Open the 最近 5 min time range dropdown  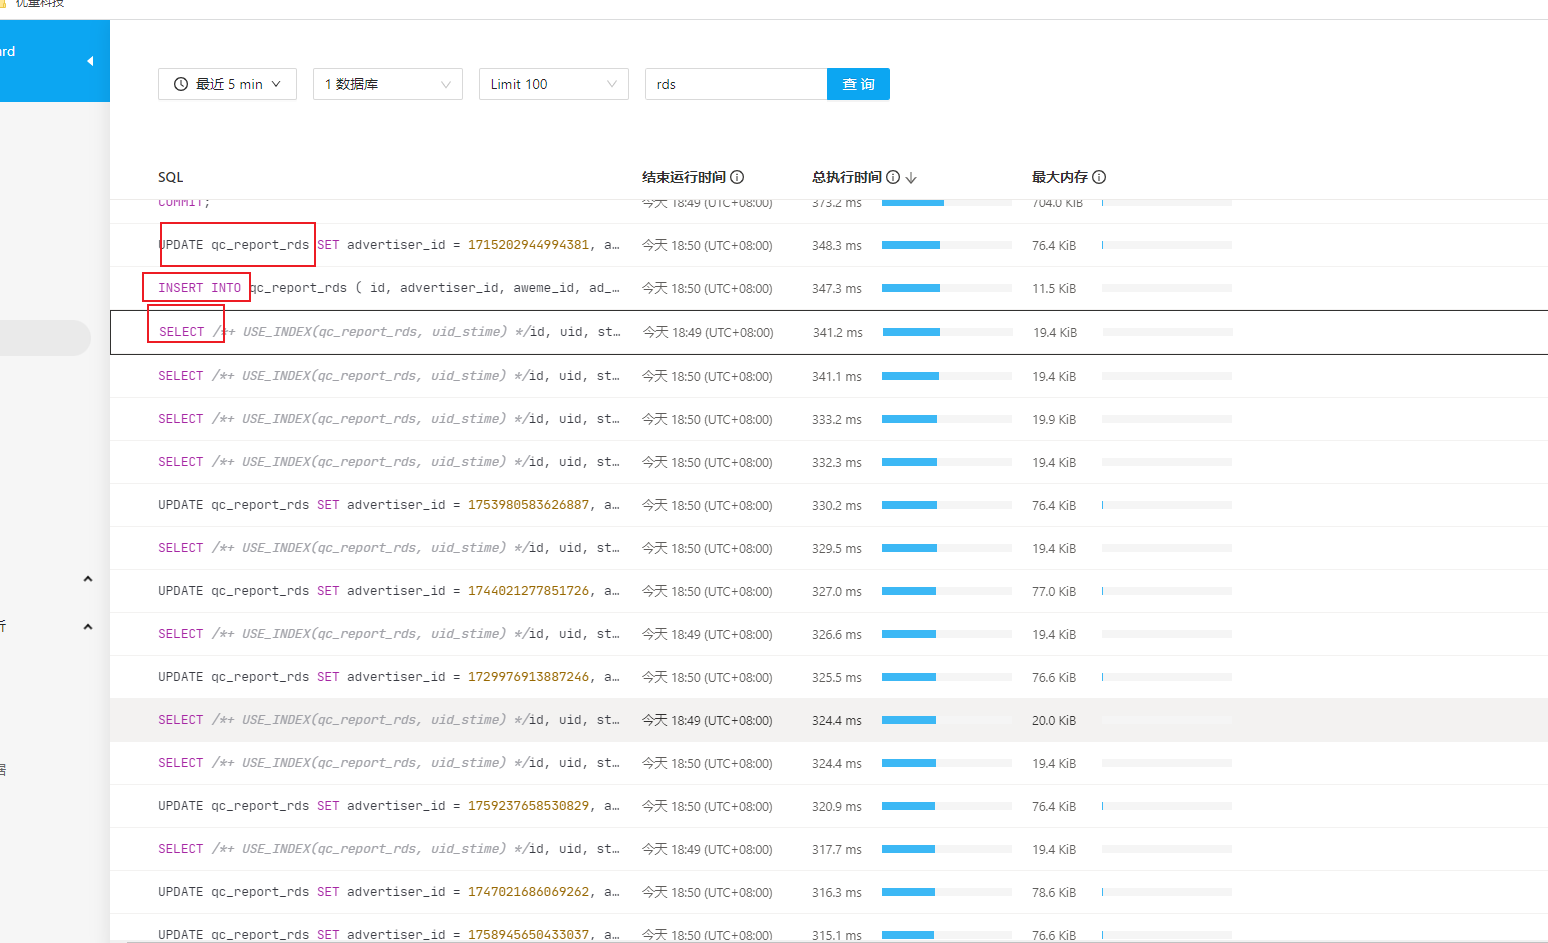(227, 84)
